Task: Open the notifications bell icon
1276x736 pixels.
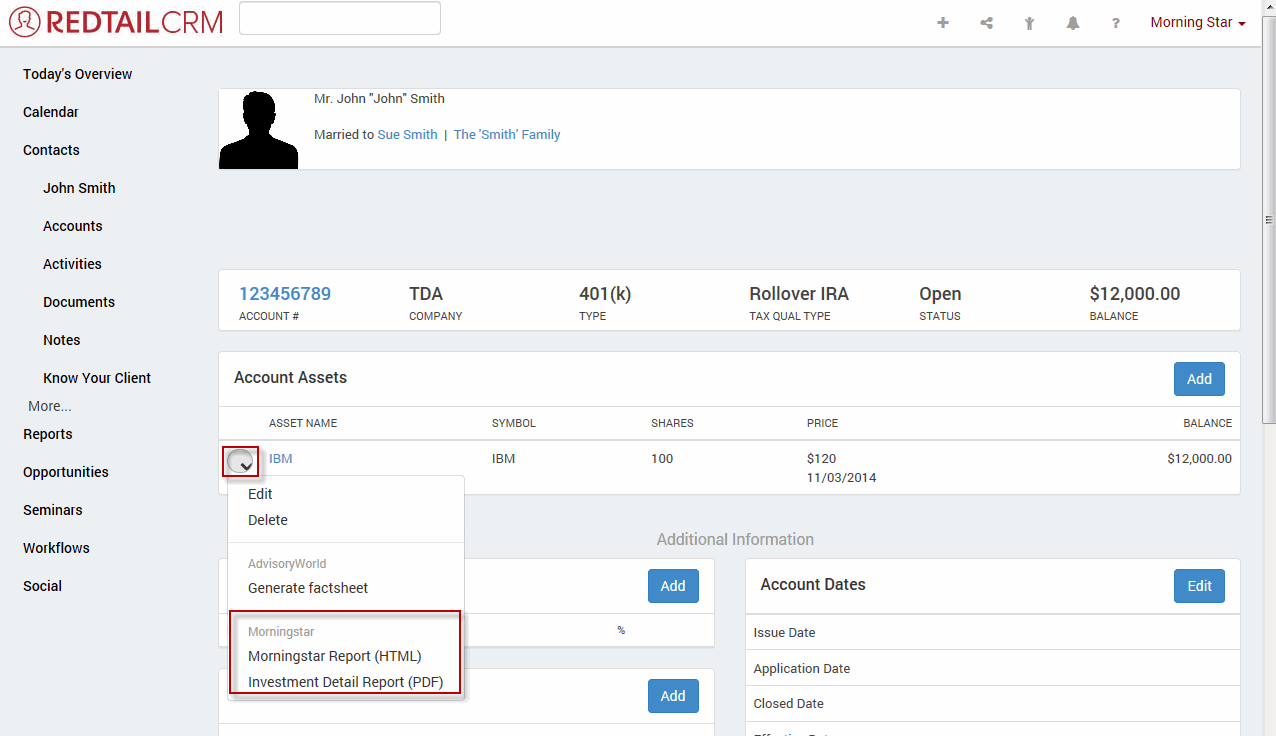Action: (x=1072, y=23)
